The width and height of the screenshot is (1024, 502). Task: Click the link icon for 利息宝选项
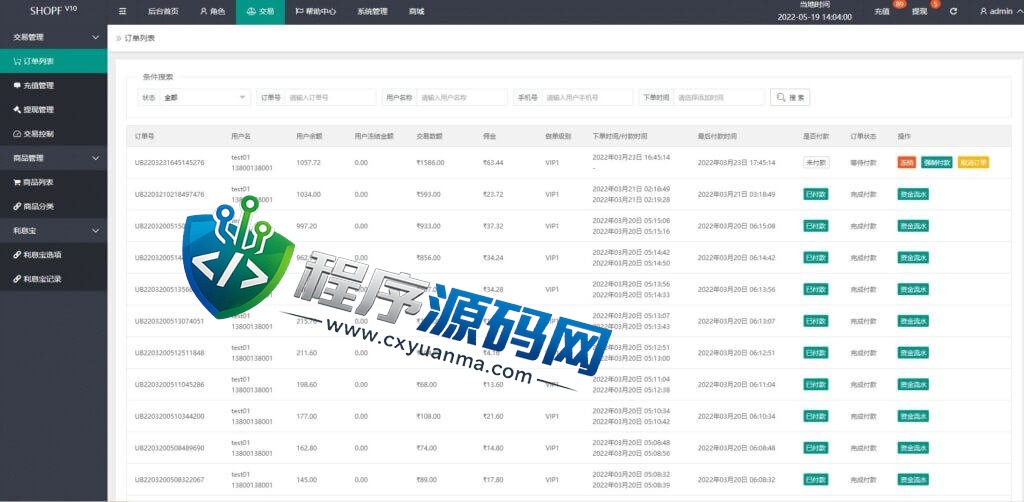tap(17, 255)
